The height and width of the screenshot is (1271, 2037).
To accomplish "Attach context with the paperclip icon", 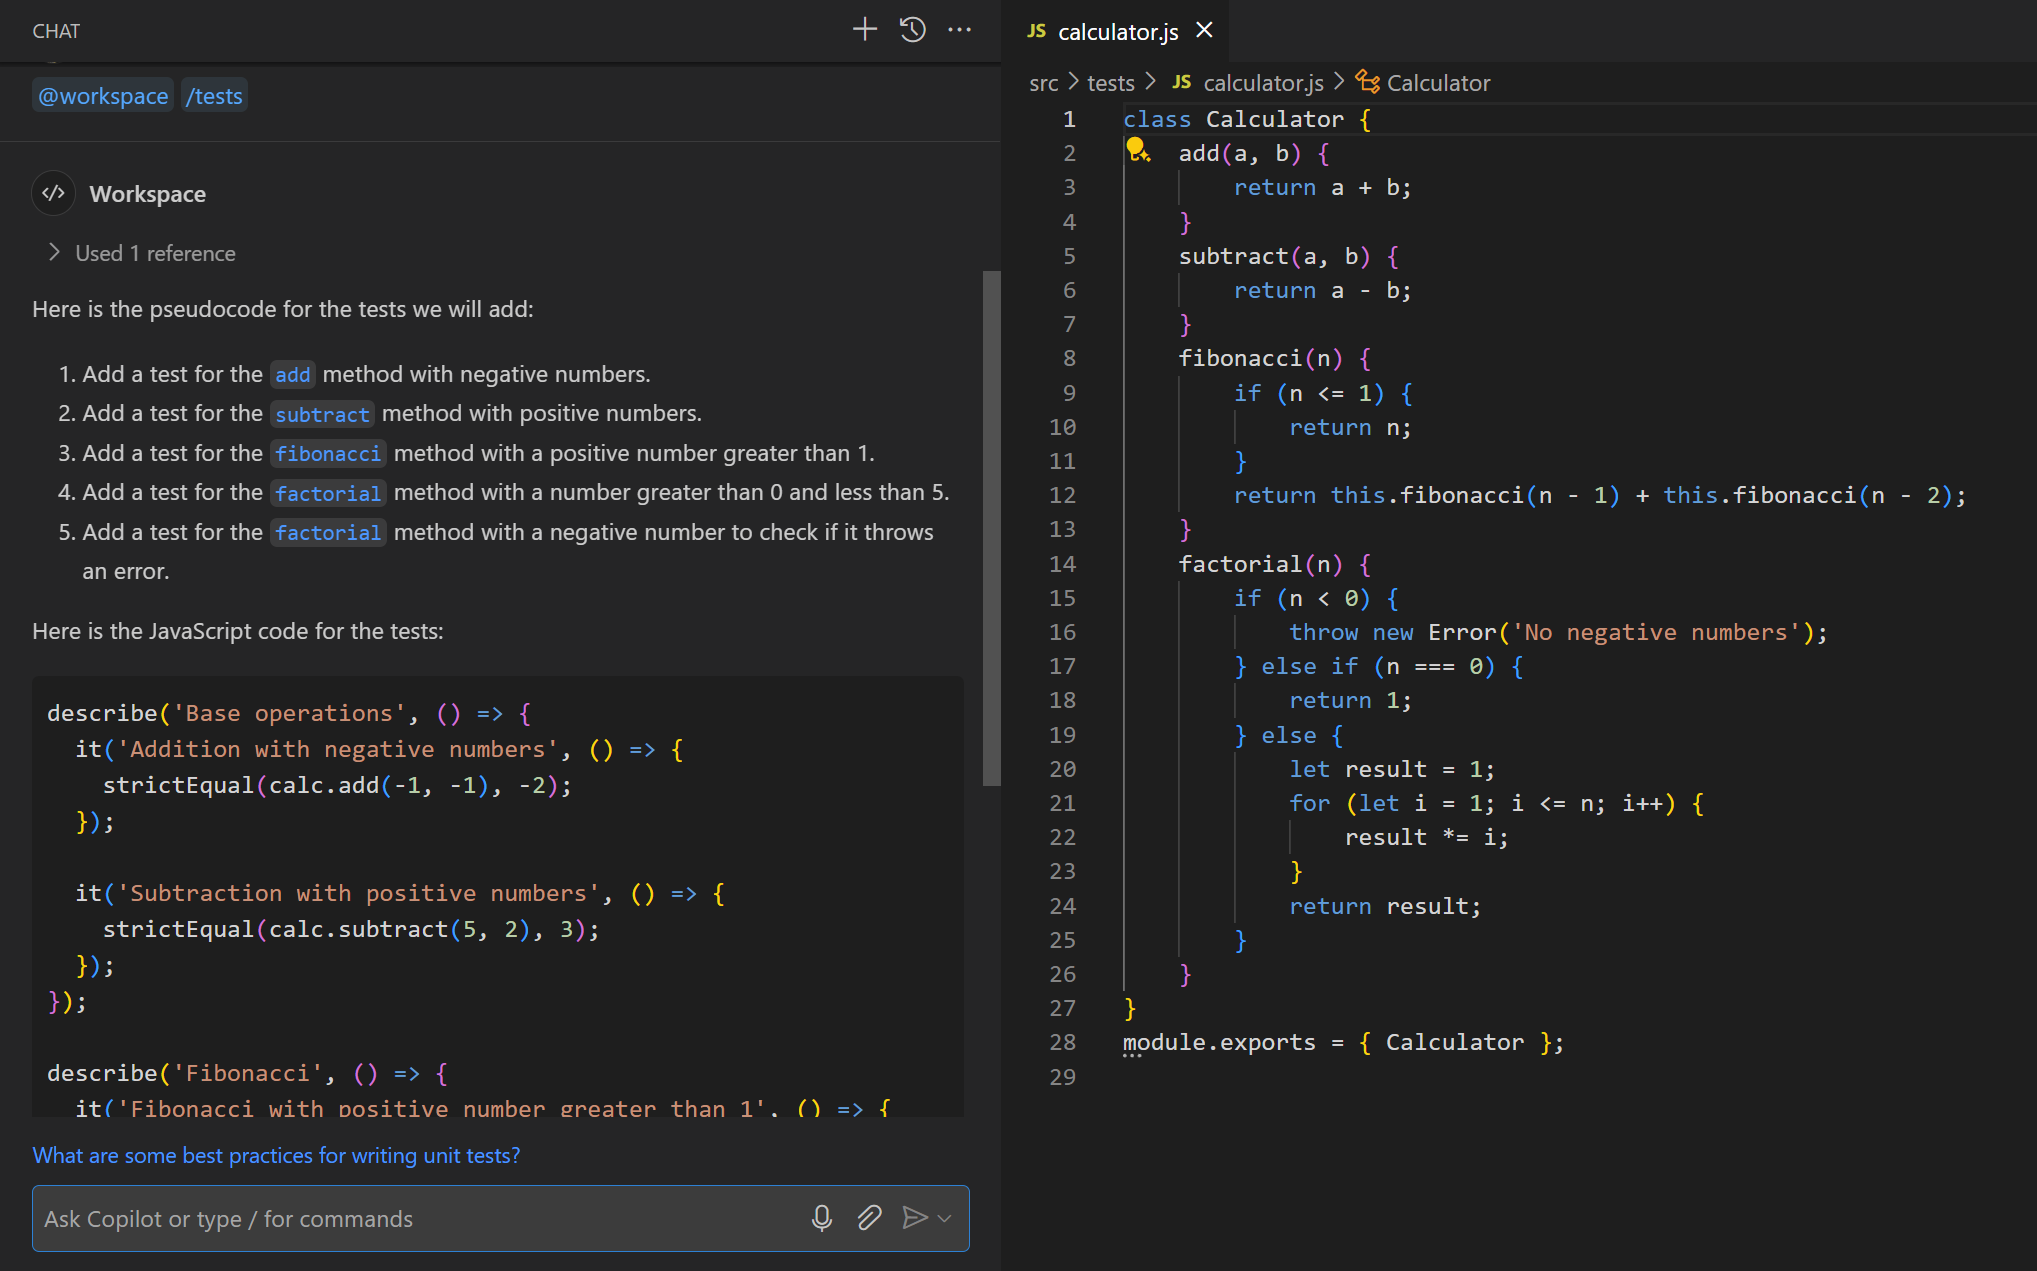I will tap(869, 1217).
